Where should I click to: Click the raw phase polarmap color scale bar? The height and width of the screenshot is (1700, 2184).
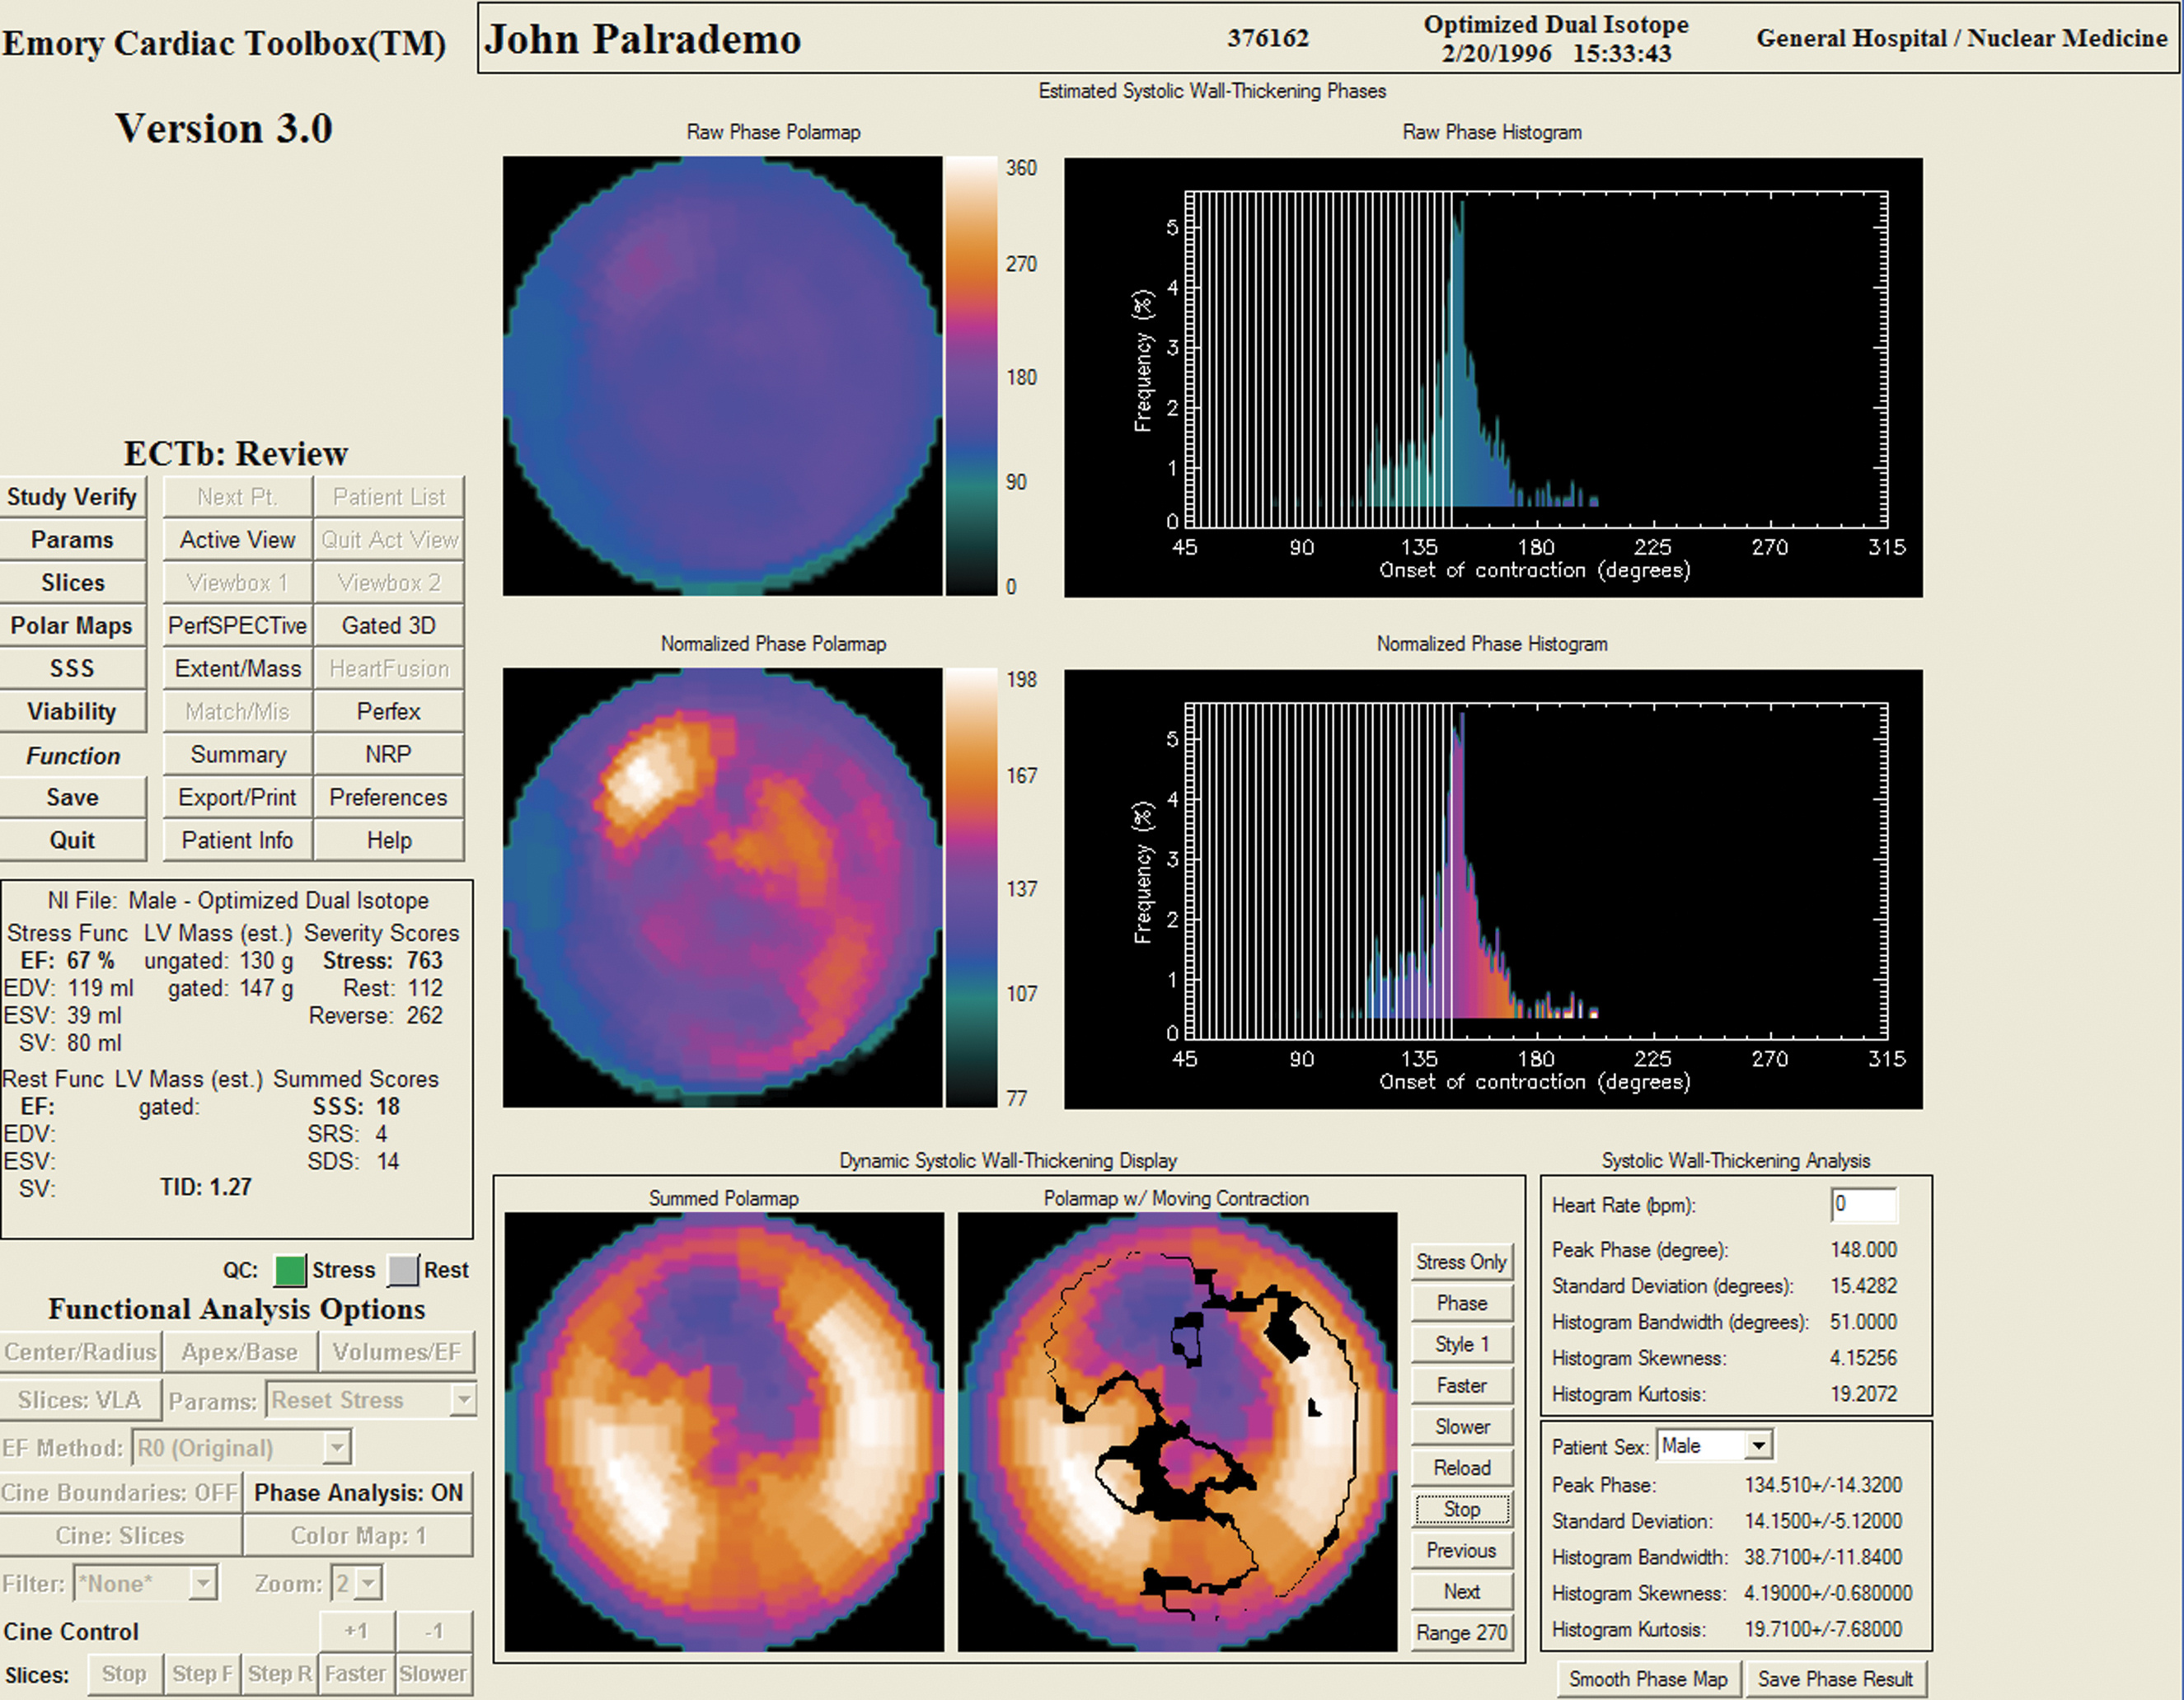971,376
